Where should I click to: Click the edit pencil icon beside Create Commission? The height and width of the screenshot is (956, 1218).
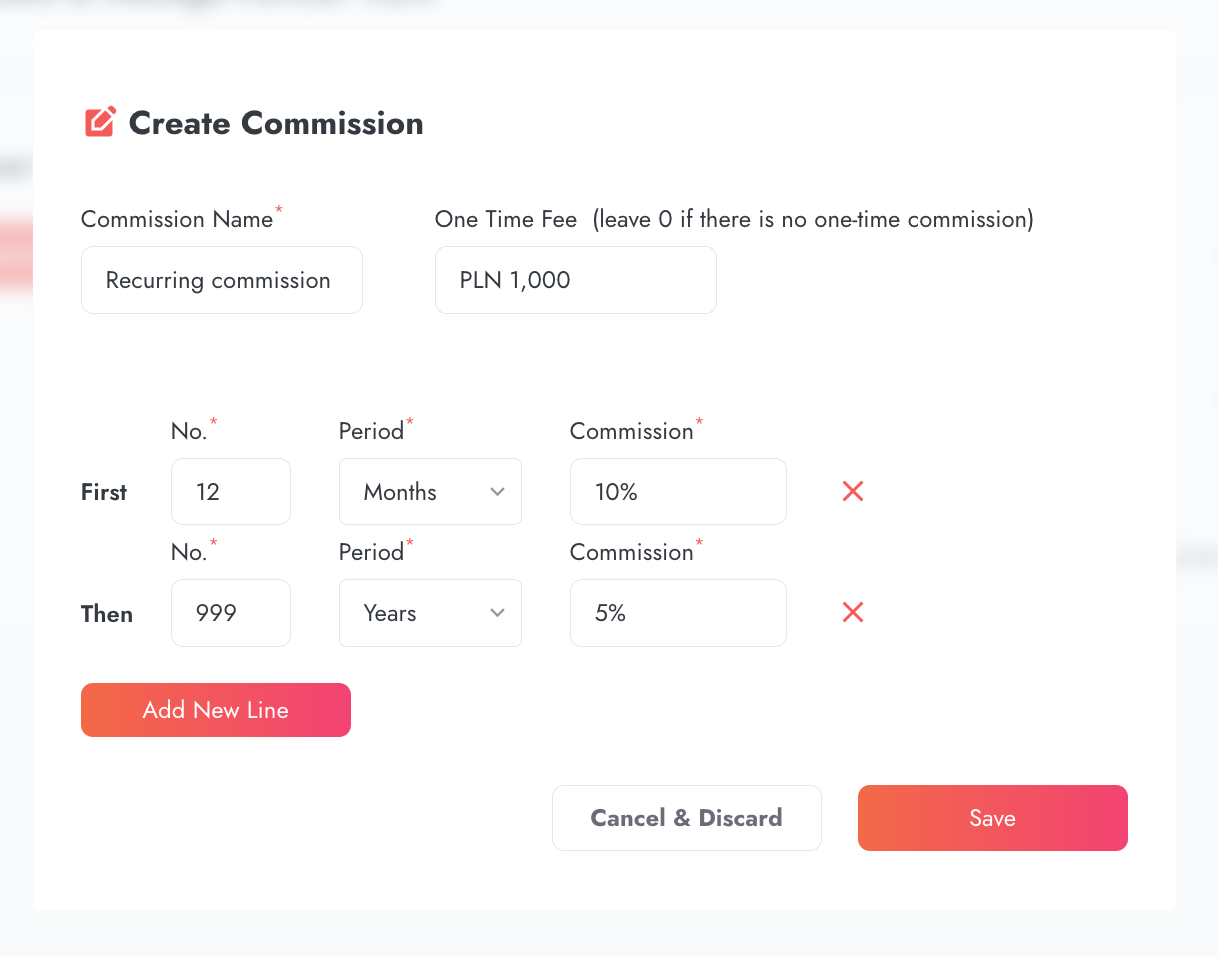100,123
